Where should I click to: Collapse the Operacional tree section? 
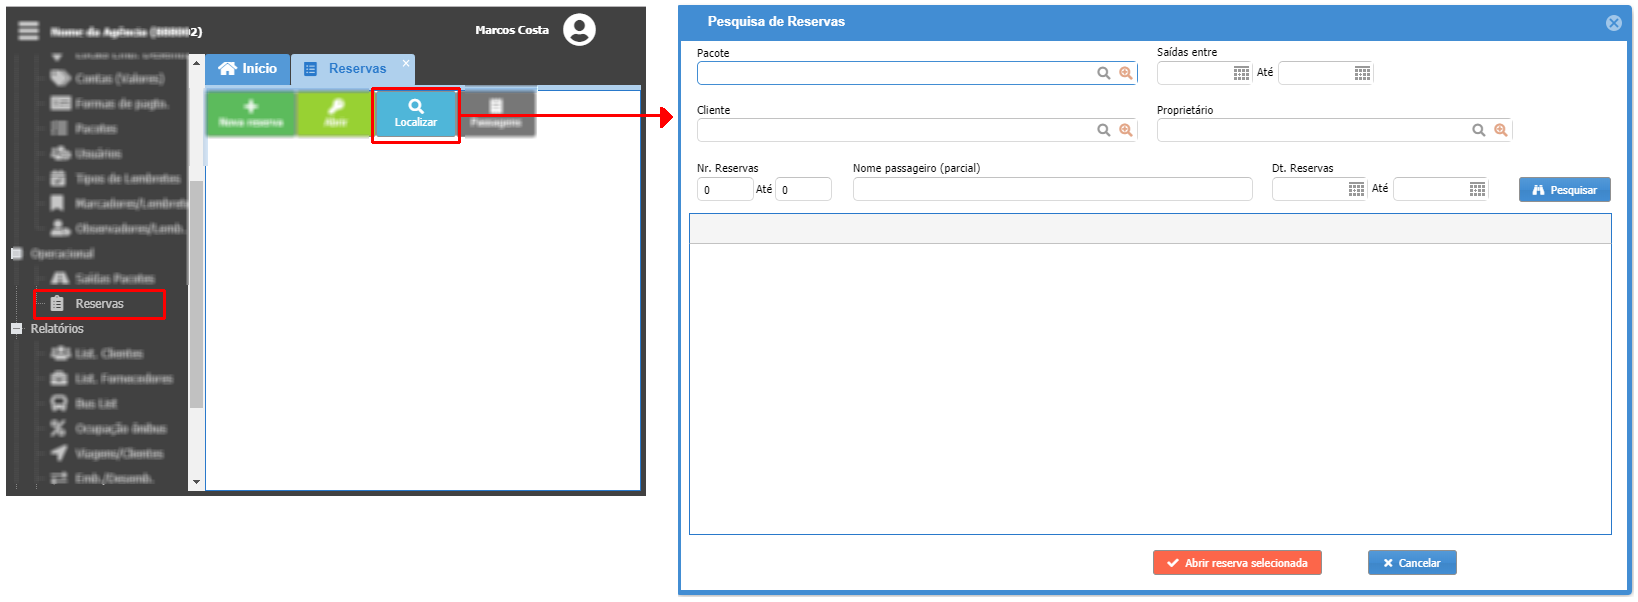point(16,254)
